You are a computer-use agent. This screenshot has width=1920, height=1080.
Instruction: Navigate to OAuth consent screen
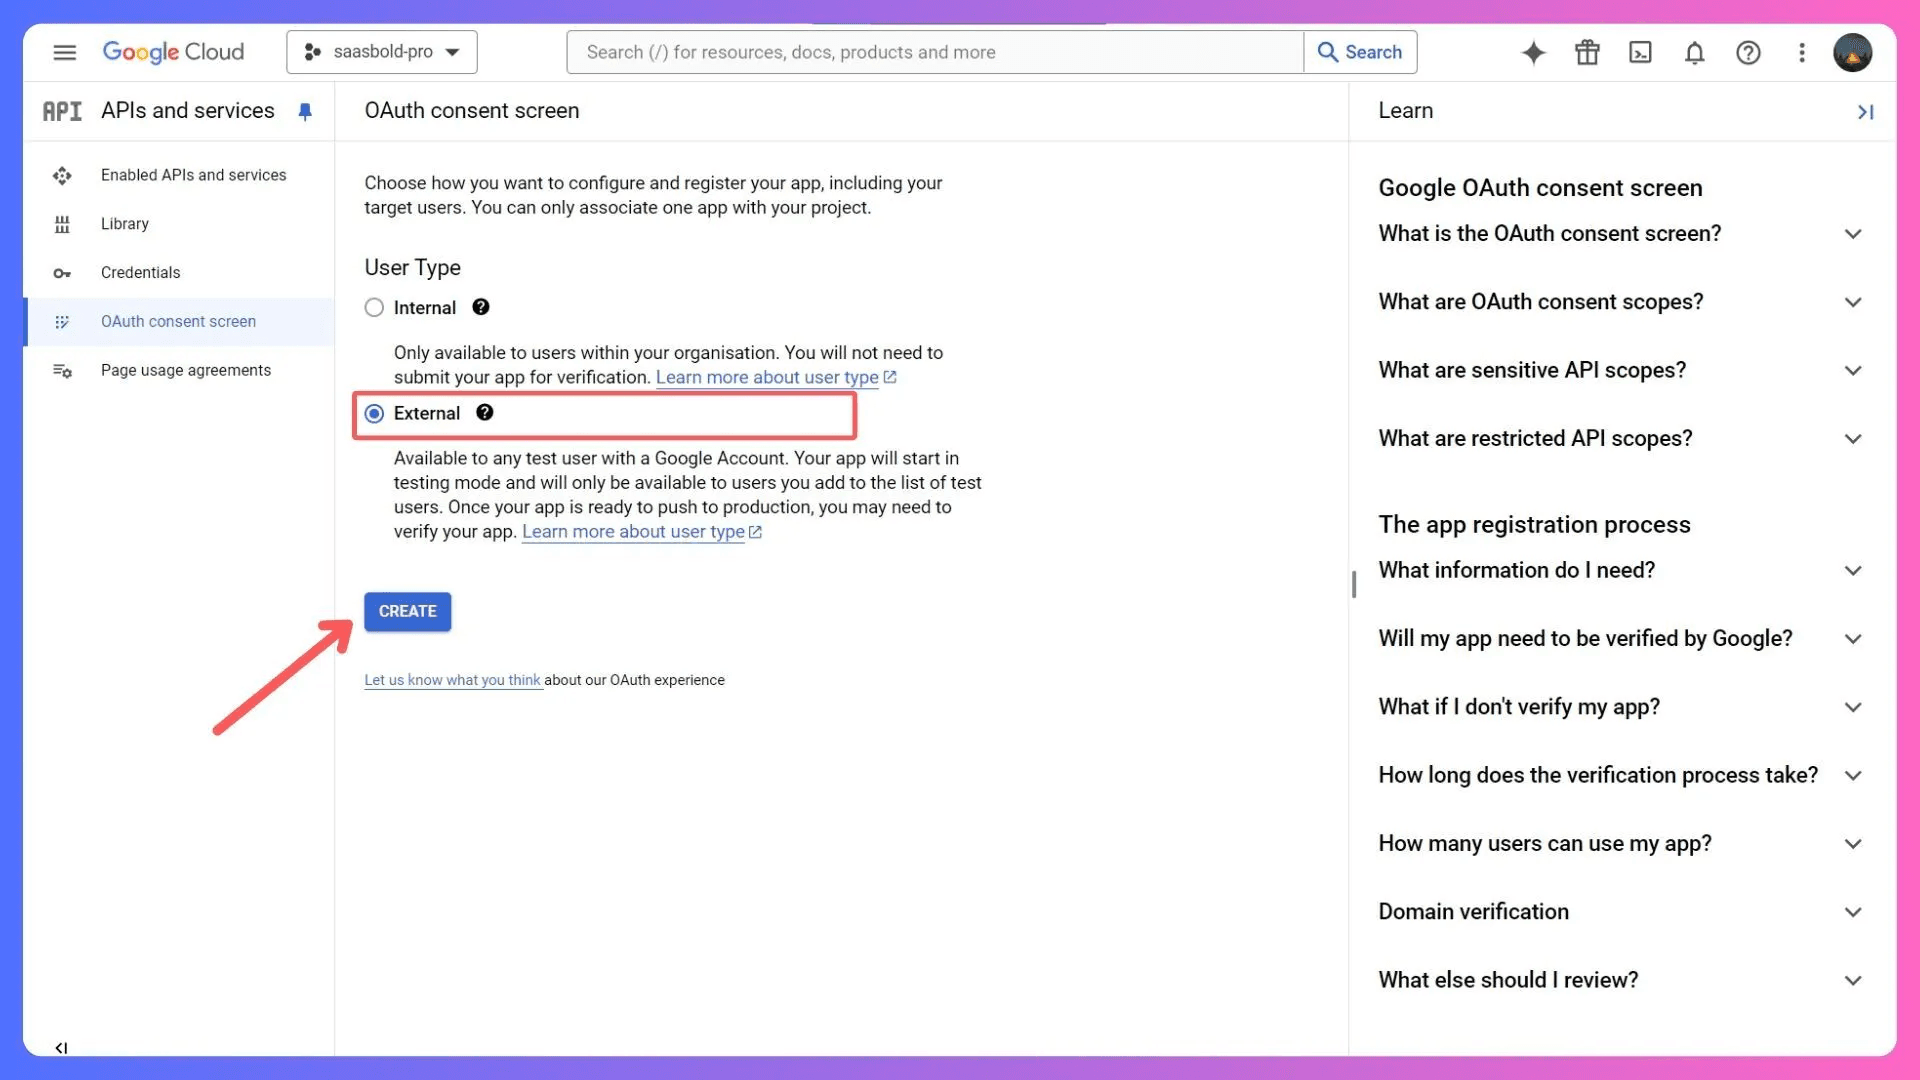[x=178, y=320]
